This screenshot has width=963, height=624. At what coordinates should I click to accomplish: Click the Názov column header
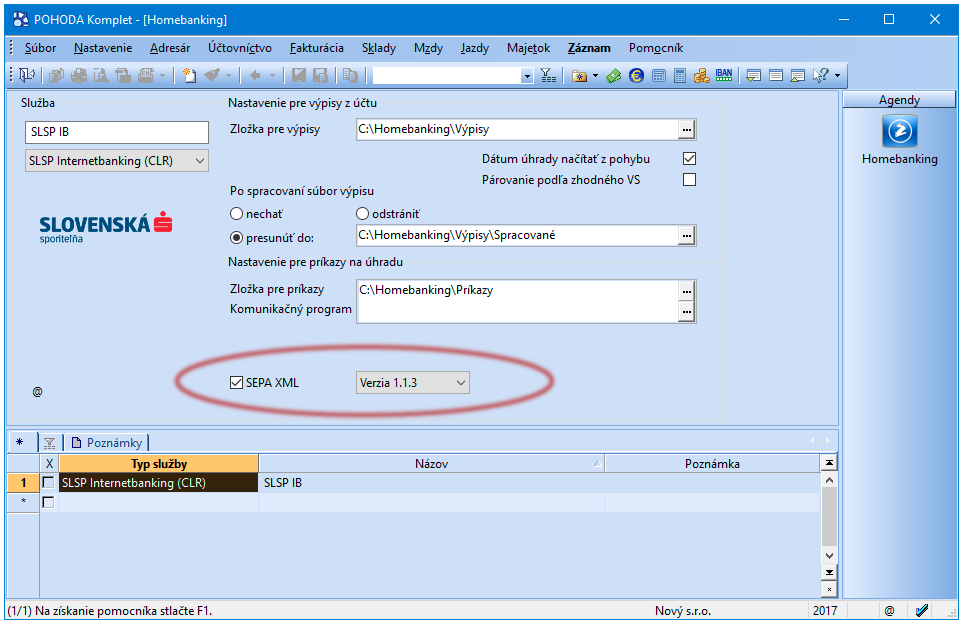[x=432, y=464]
